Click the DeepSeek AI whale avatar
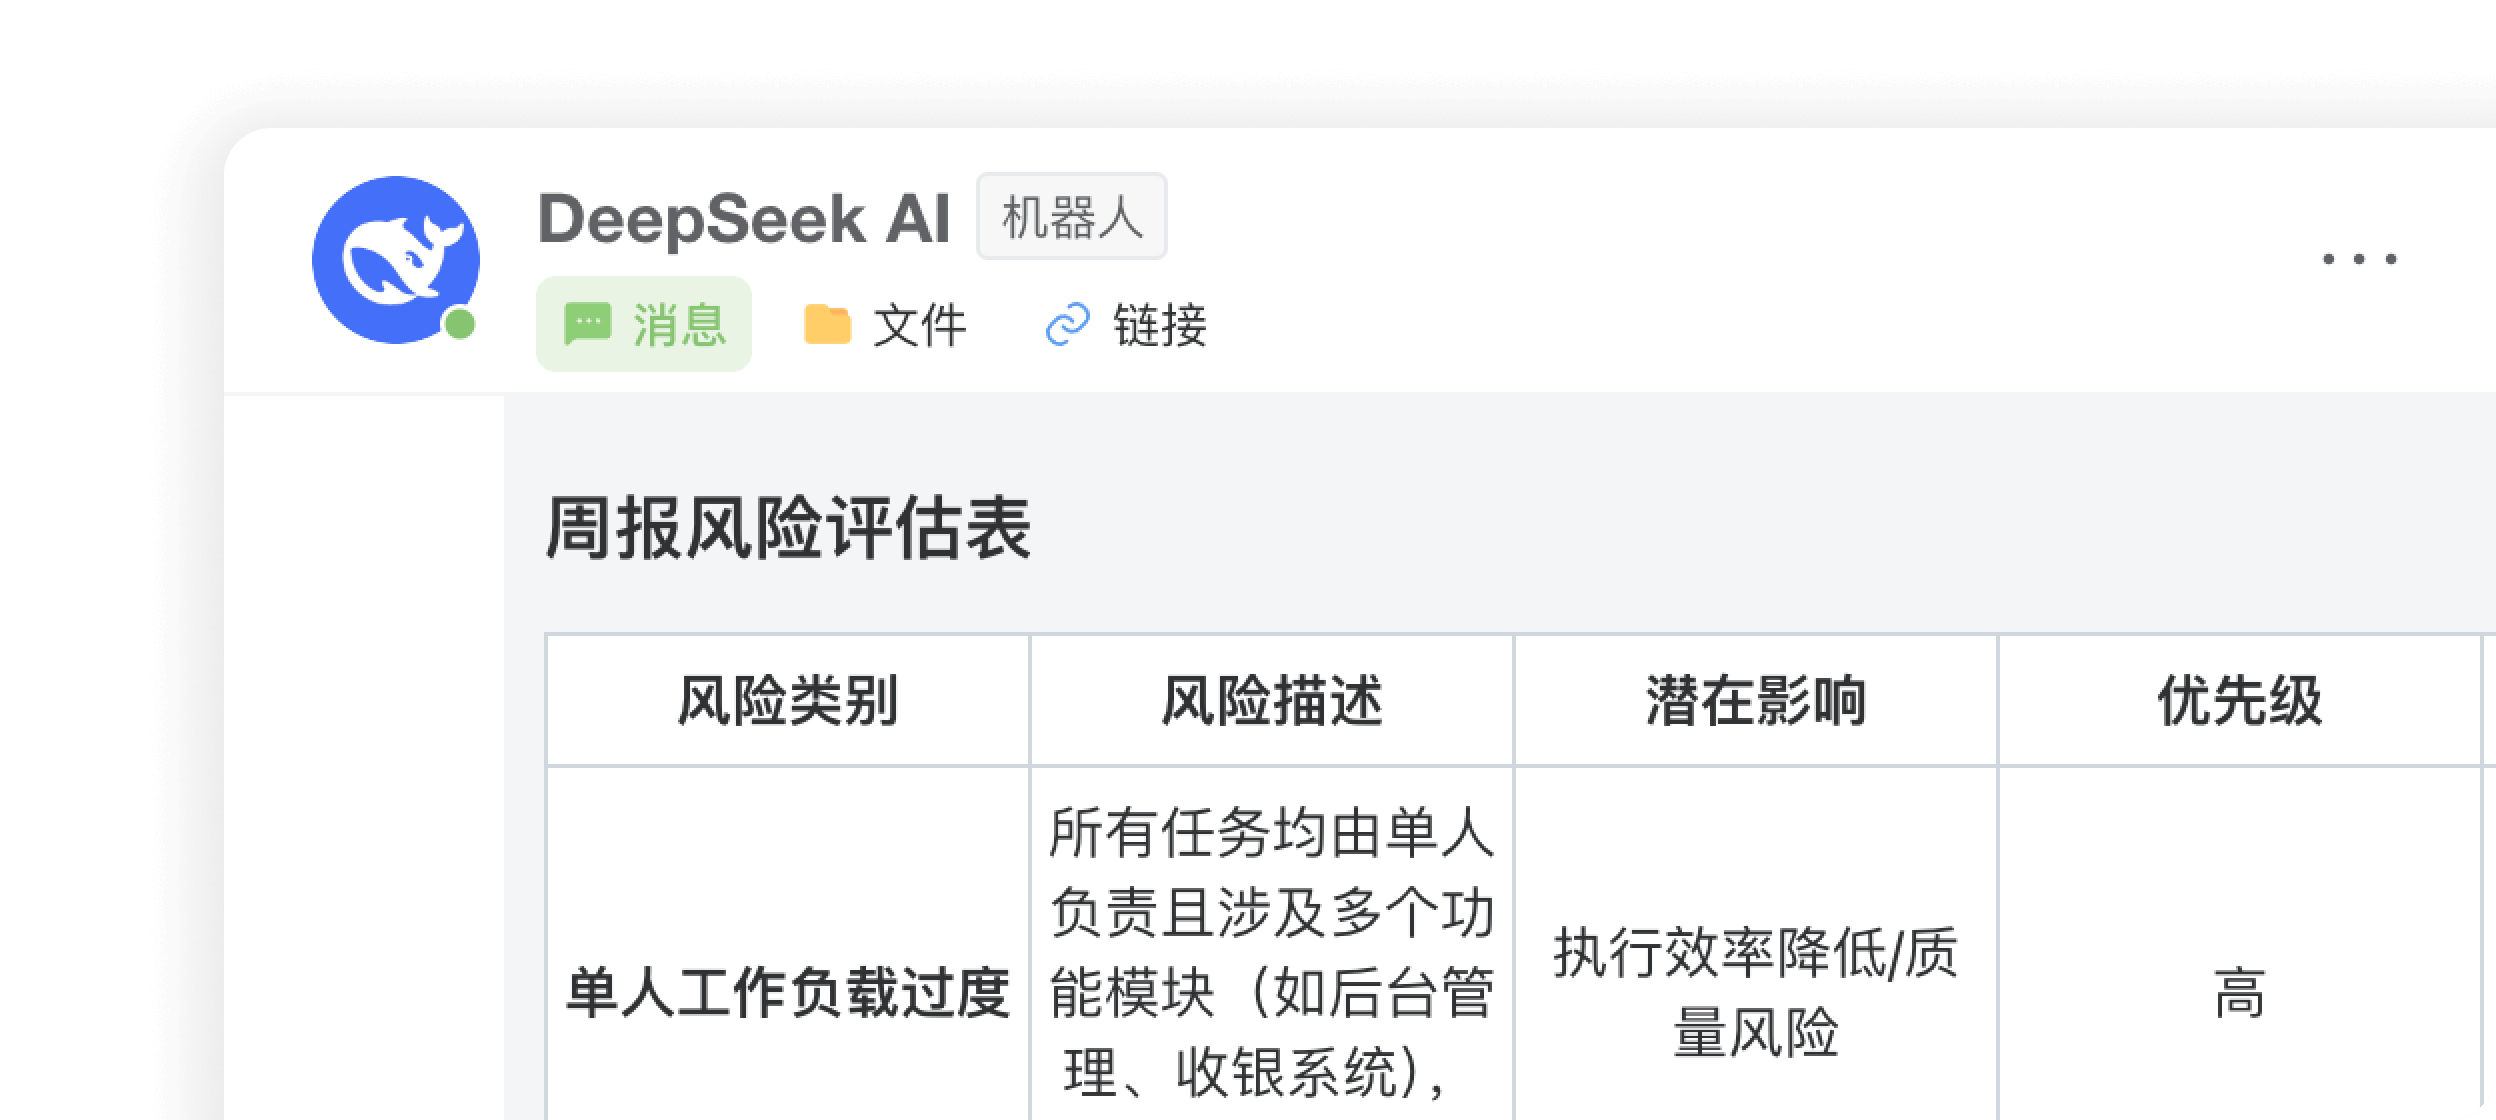The image size is (2496, 1120). 396,260
